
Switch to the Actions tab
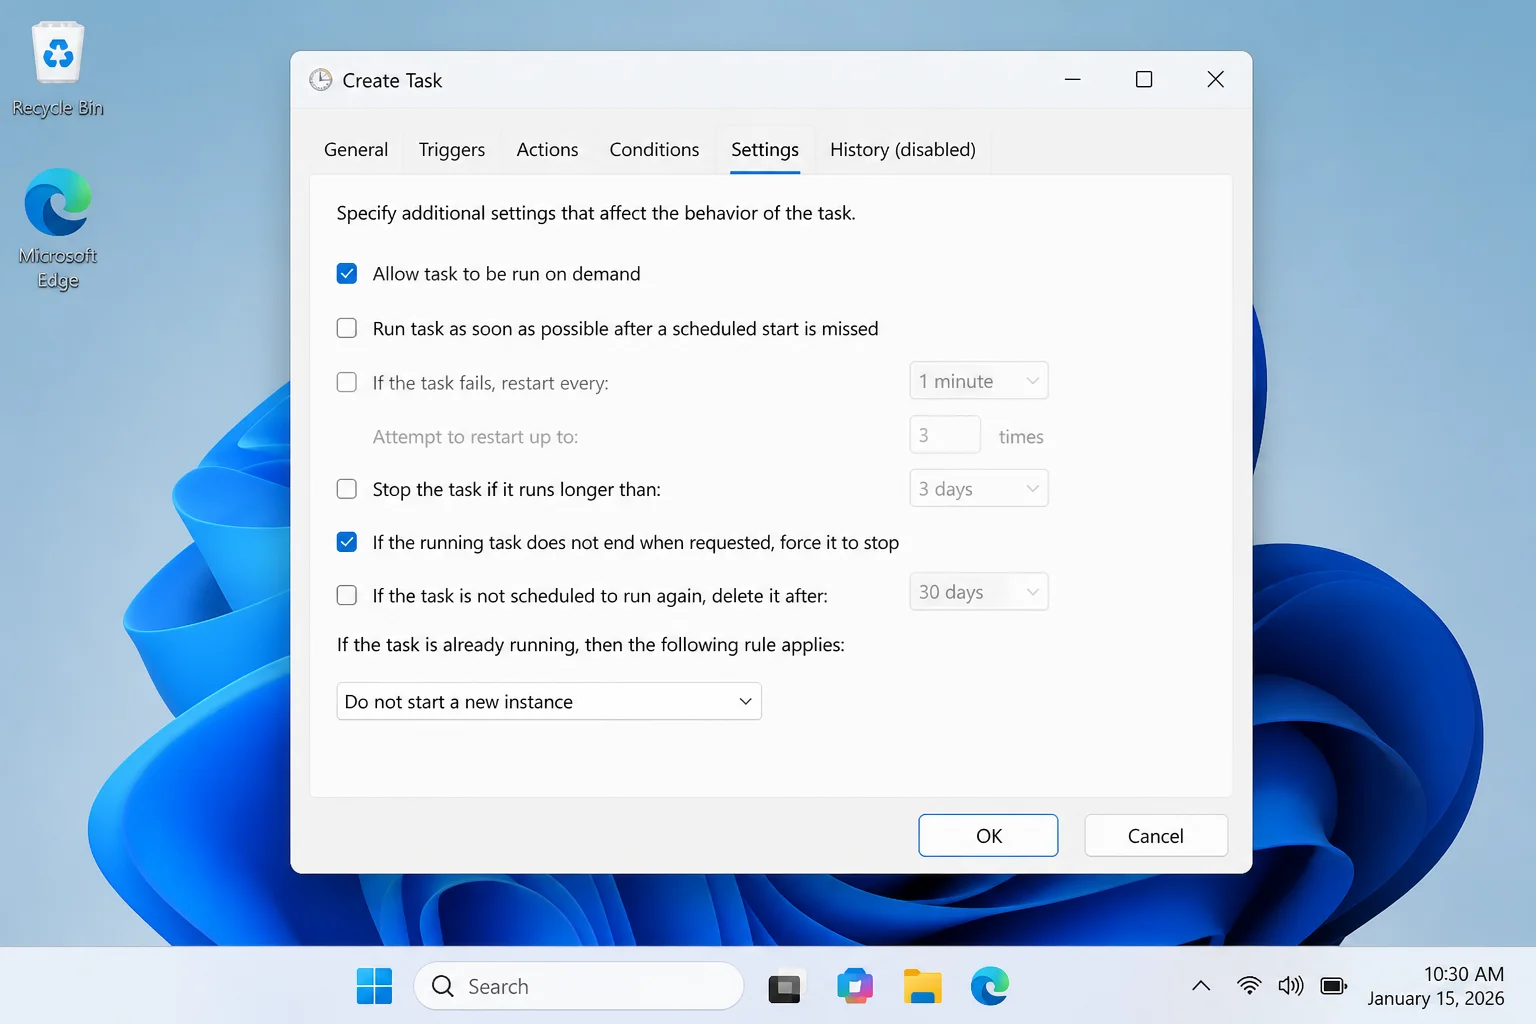(547, 149)
